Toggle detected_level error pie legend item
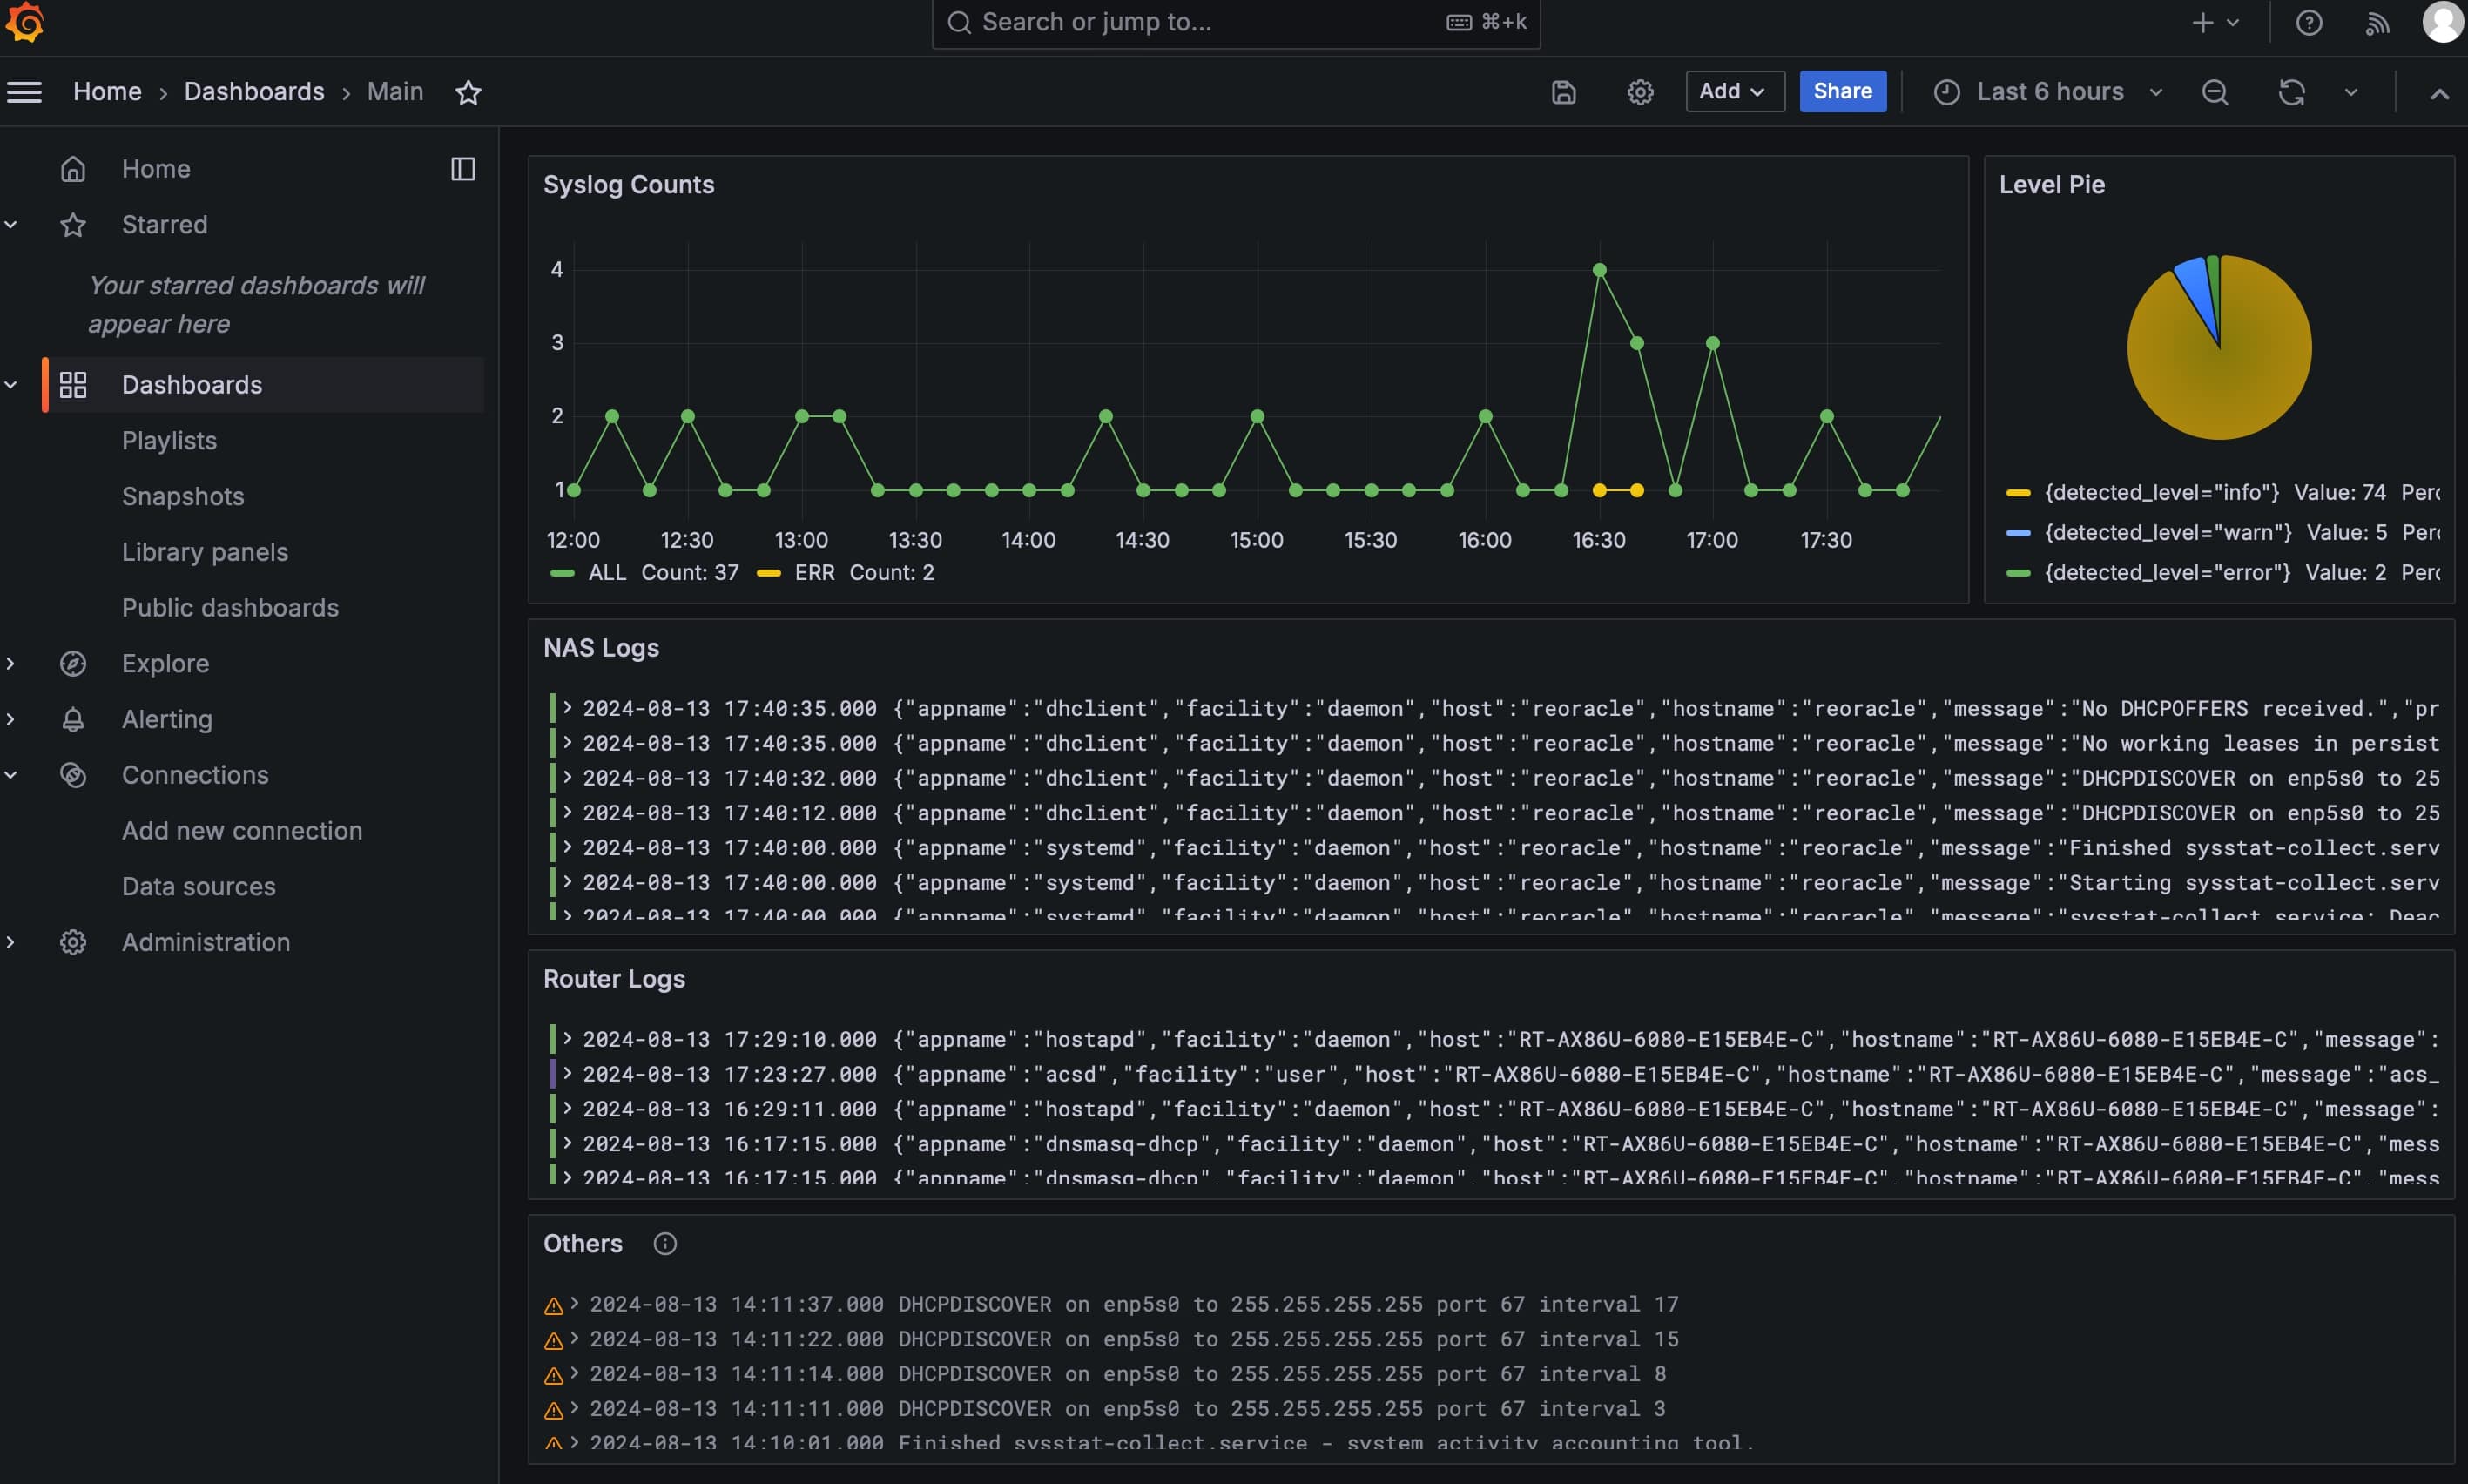The width and height of the screenshot is (2468, 1484). (x=2167, y=572)
